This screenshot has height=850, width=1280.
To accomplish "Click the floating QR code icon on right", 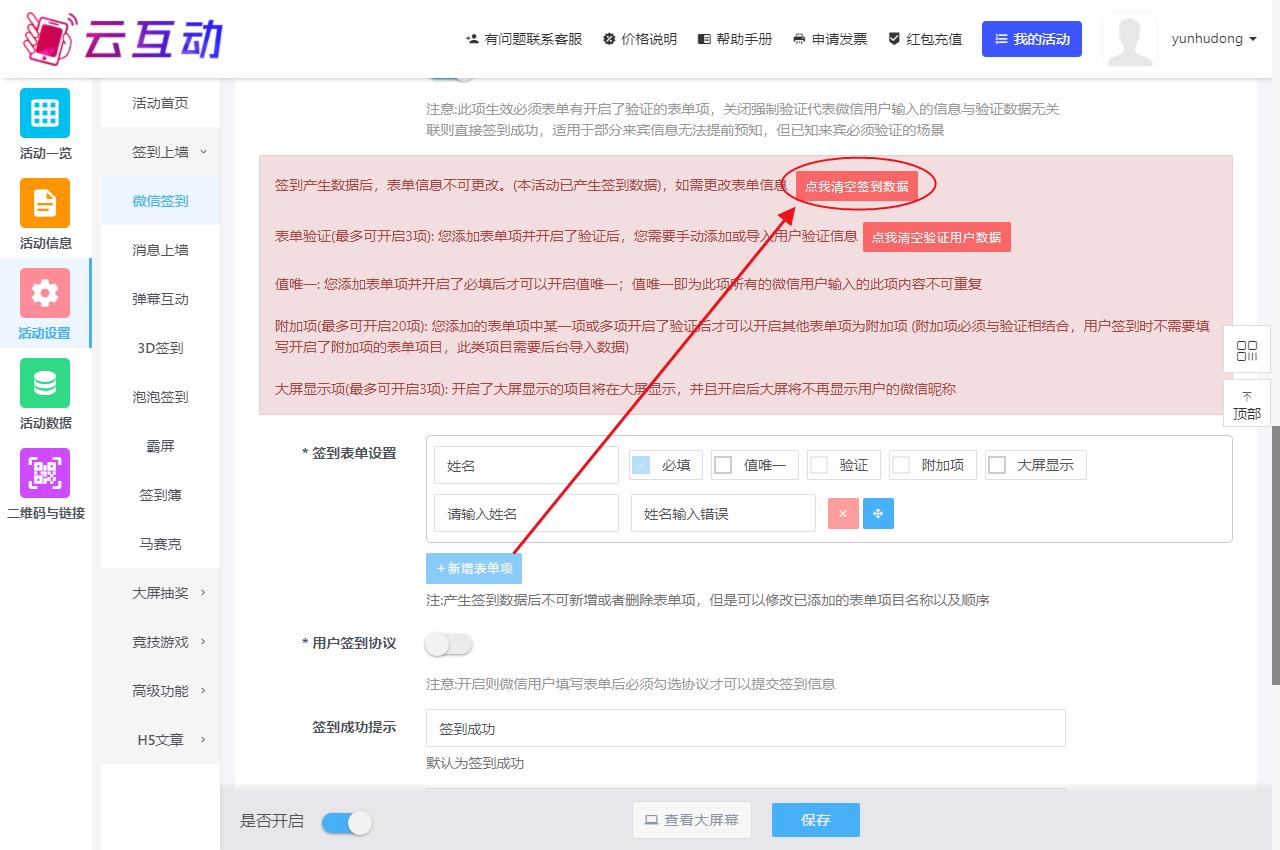I will [1246, 351].
